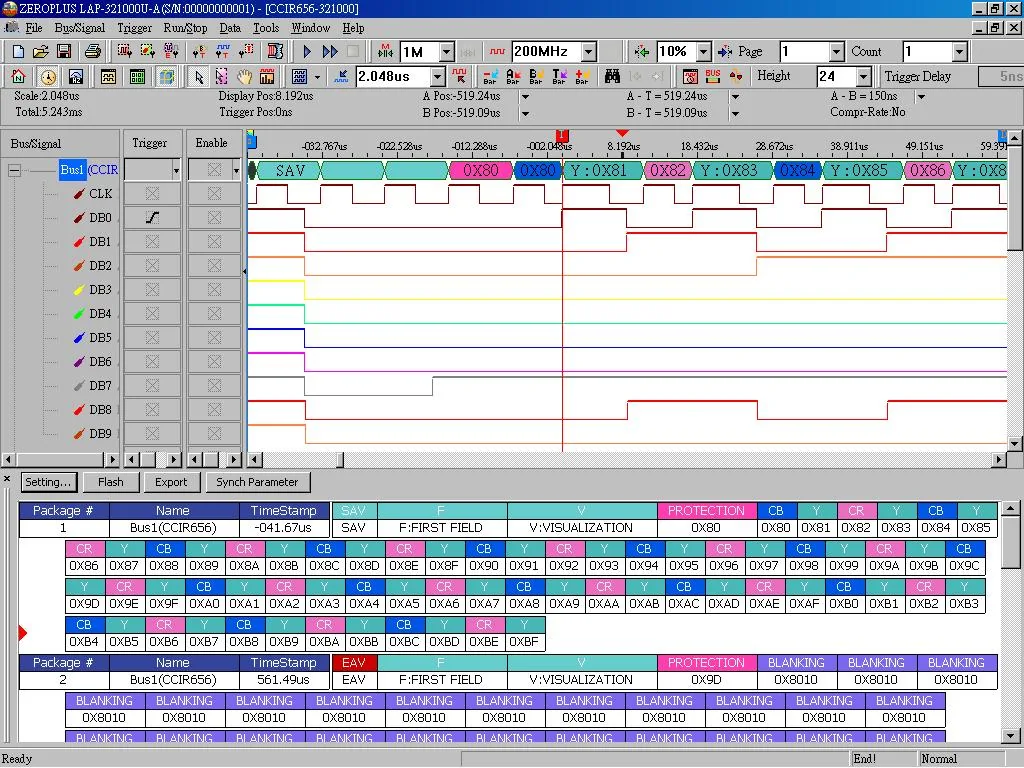The height and width of the screenshot is (768, 1024).
Task: Click the Export button
Action: coord(171,482)
